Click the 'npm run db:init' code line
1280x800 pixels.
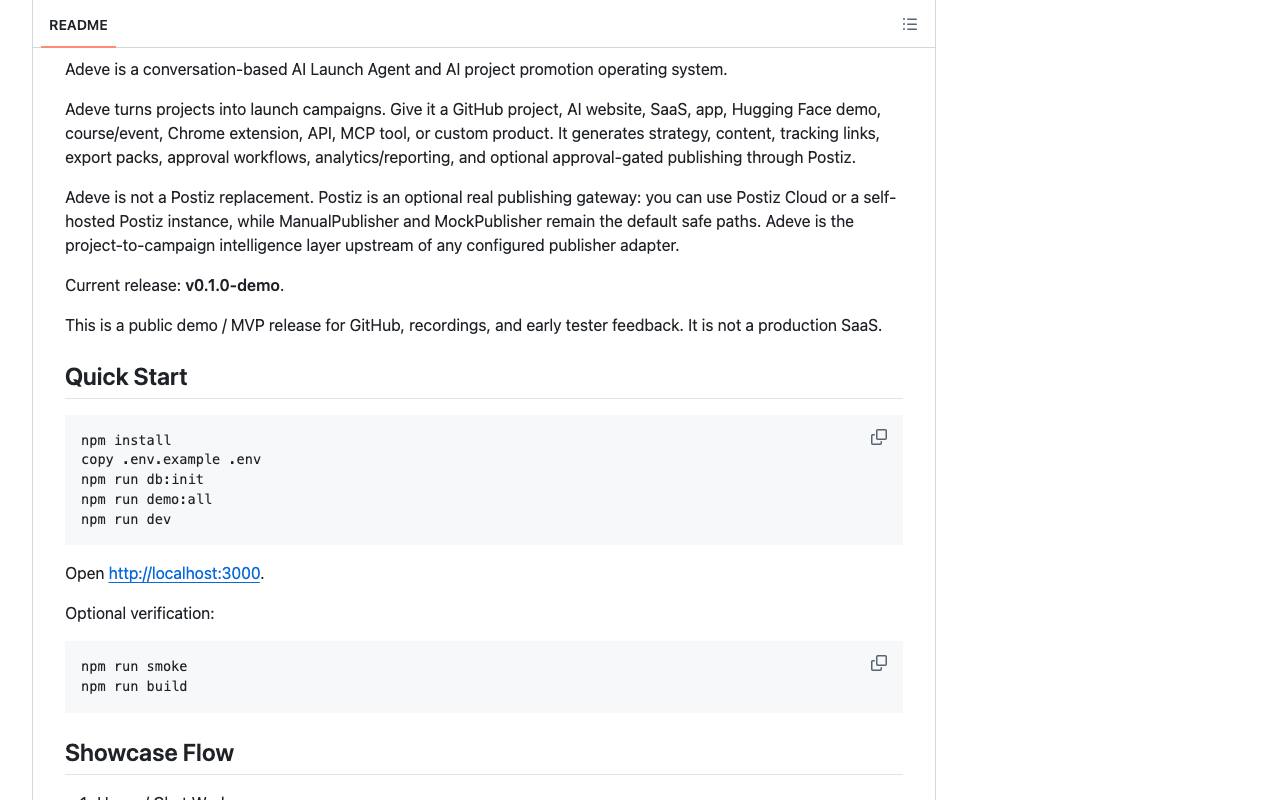pyautogui.click(x=142, y=479)
